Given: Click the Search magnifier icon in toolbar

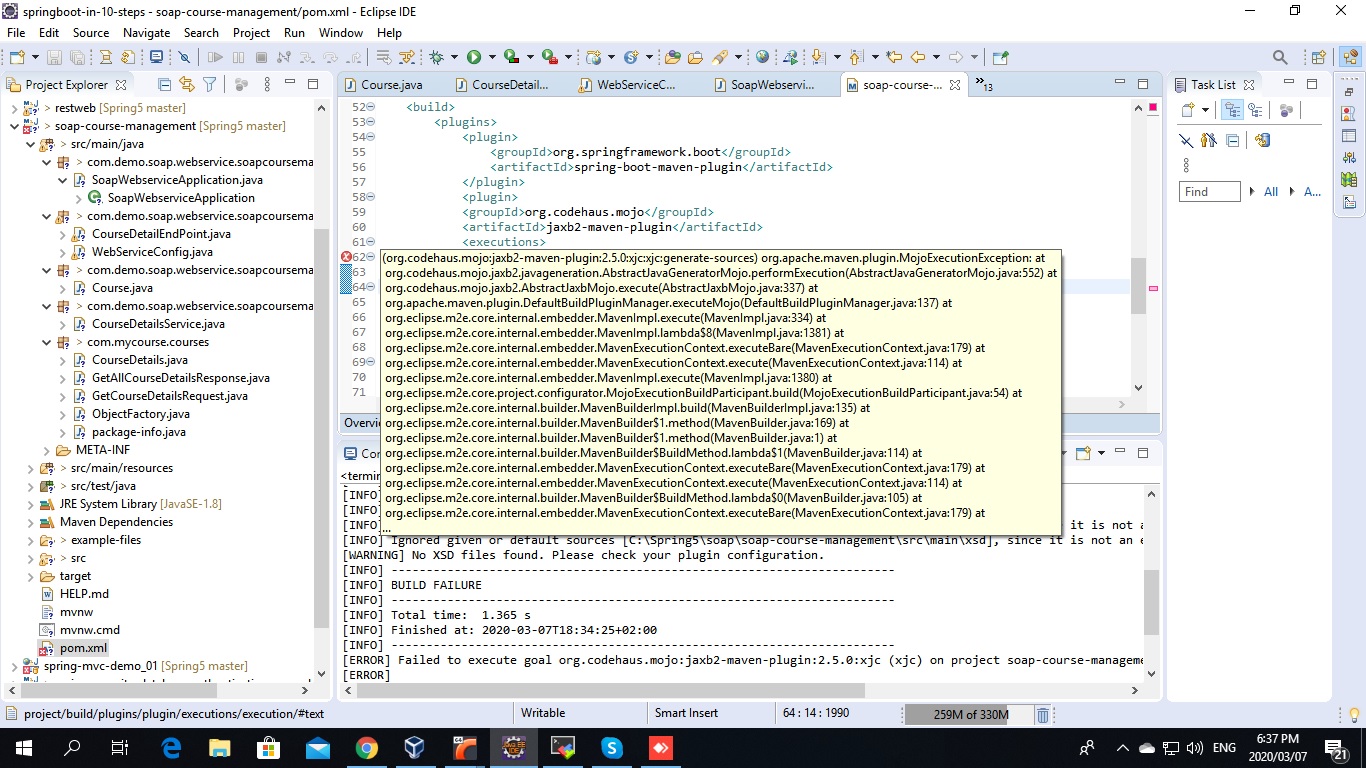Looking at the screenshot, I should [x=1279, y=58].
